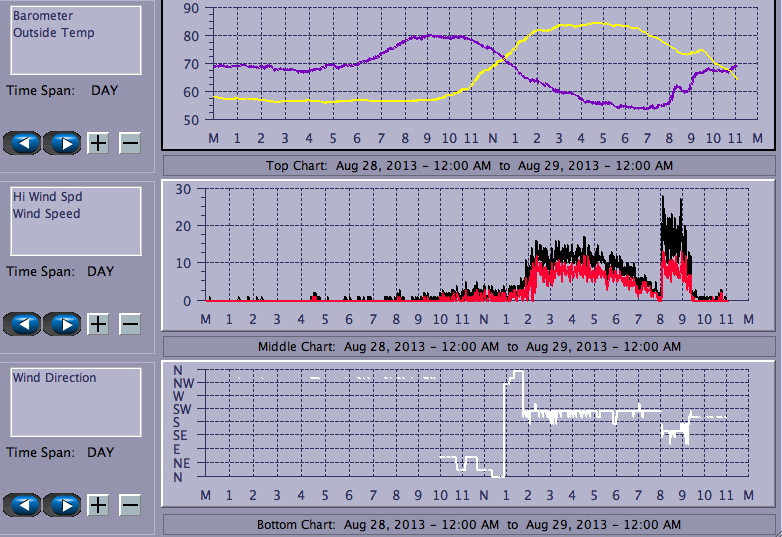Click the top chart's back arrow button
The image size is (782, 537).
pos(23,142)
